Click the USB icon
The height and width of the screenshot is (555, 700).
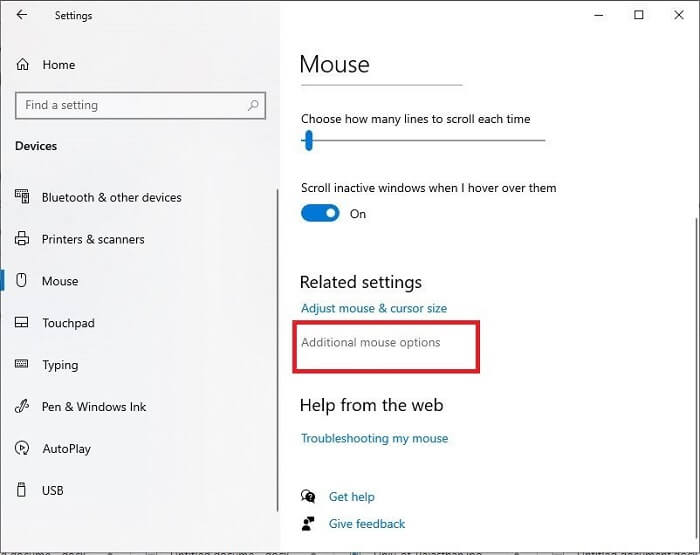23,490
